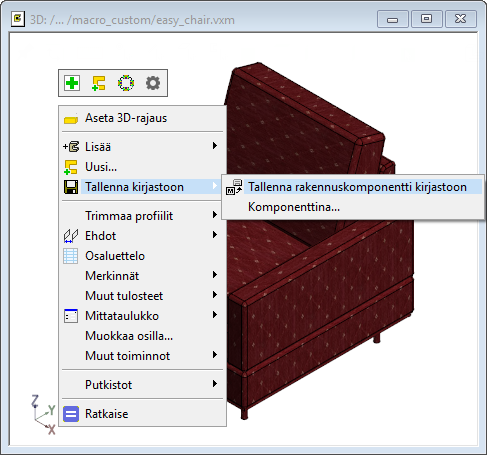
Task: Choose Uusi... from the context menu
Action: [x=142, y=167]
